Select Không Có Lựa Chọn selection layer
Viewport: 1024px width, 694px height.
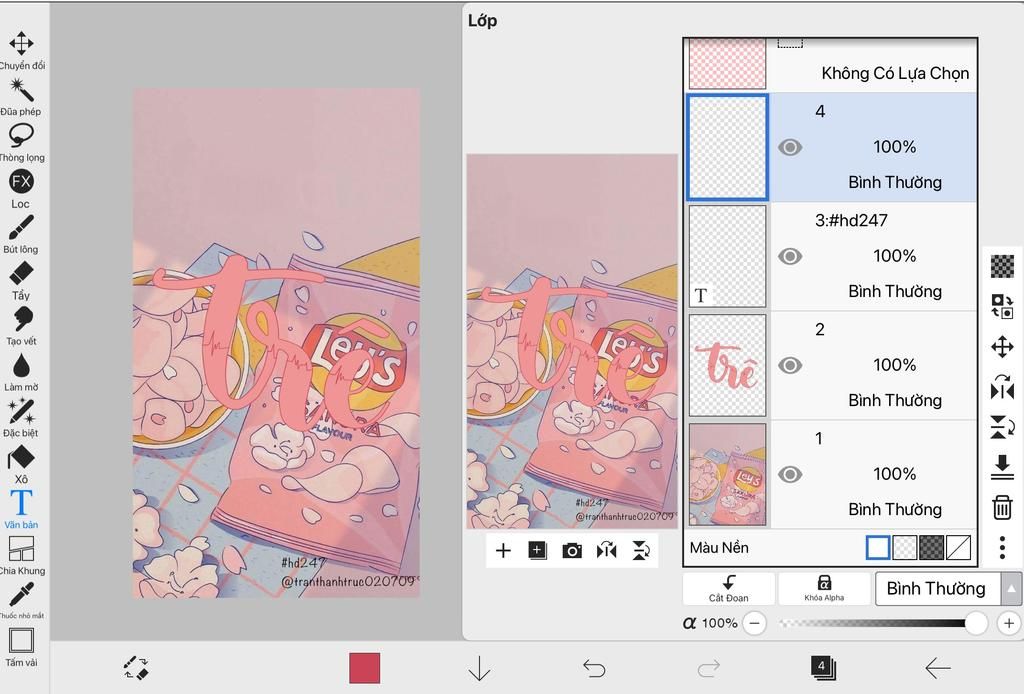coord(830,65)
